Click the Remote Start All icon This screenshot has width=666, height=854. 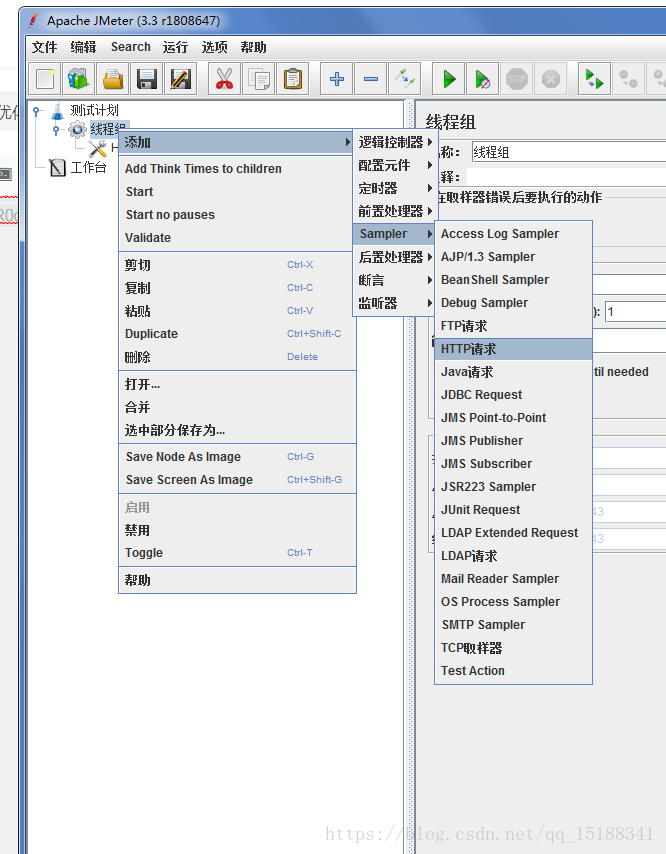tap(594, 80)
